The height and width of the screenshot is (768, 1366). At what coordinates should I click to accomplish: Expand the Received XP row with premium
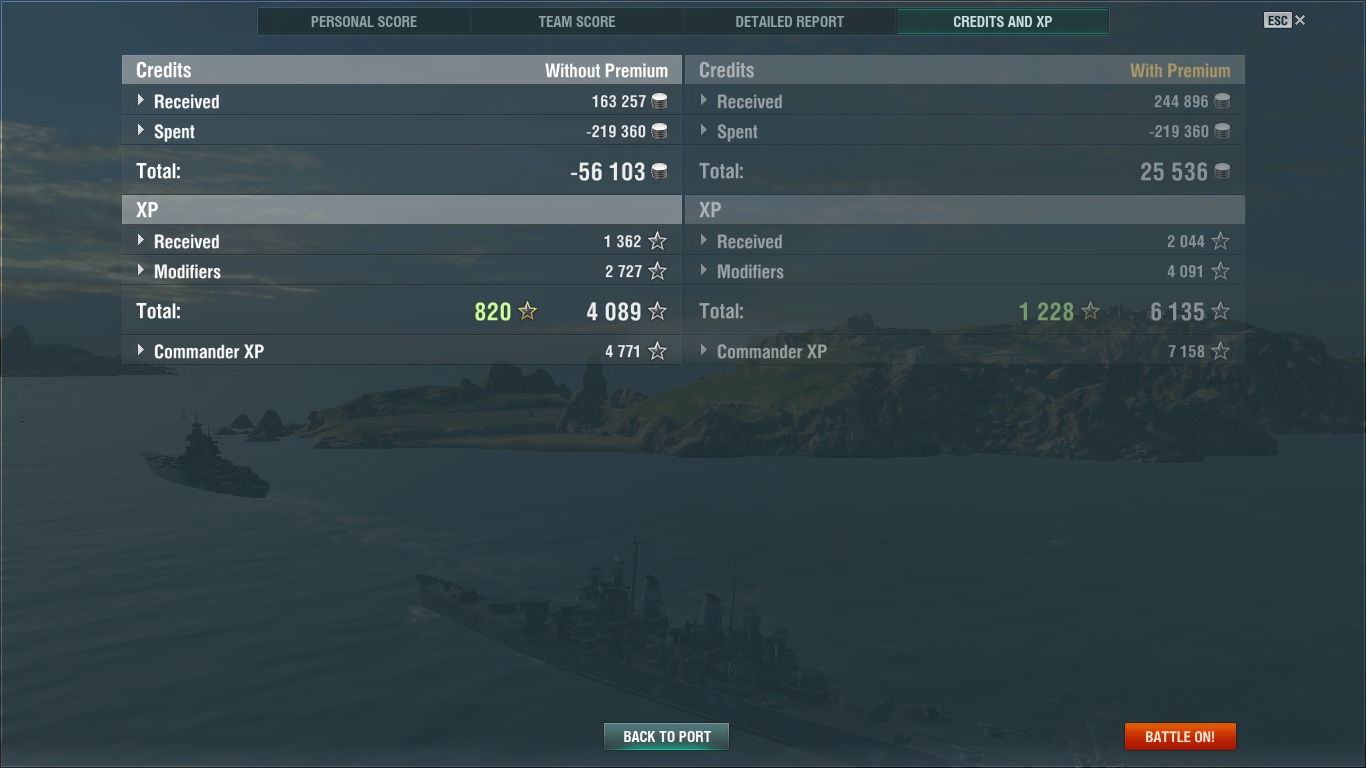965,241
